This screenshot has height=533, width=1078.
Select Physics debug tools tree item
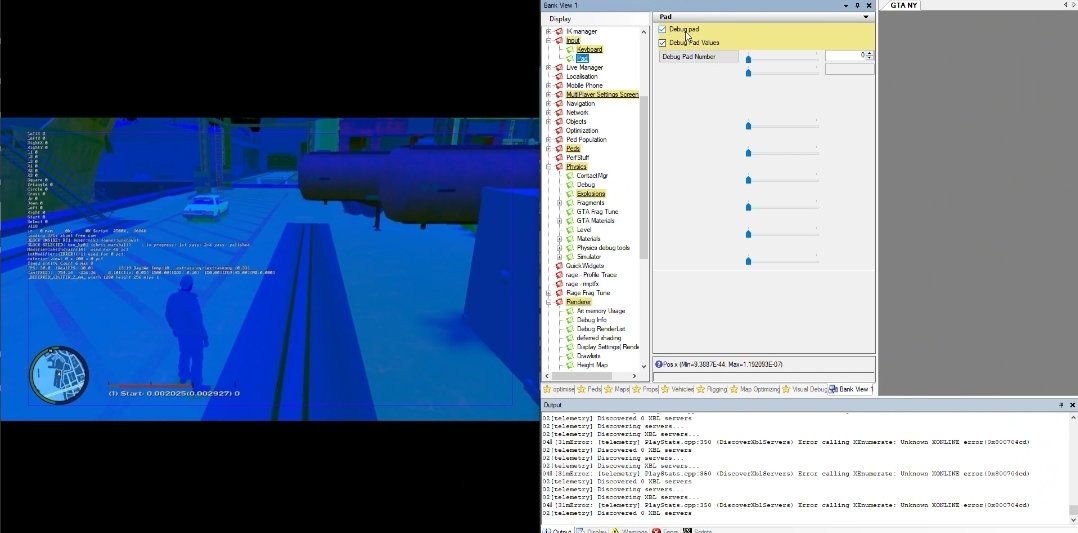604,248
